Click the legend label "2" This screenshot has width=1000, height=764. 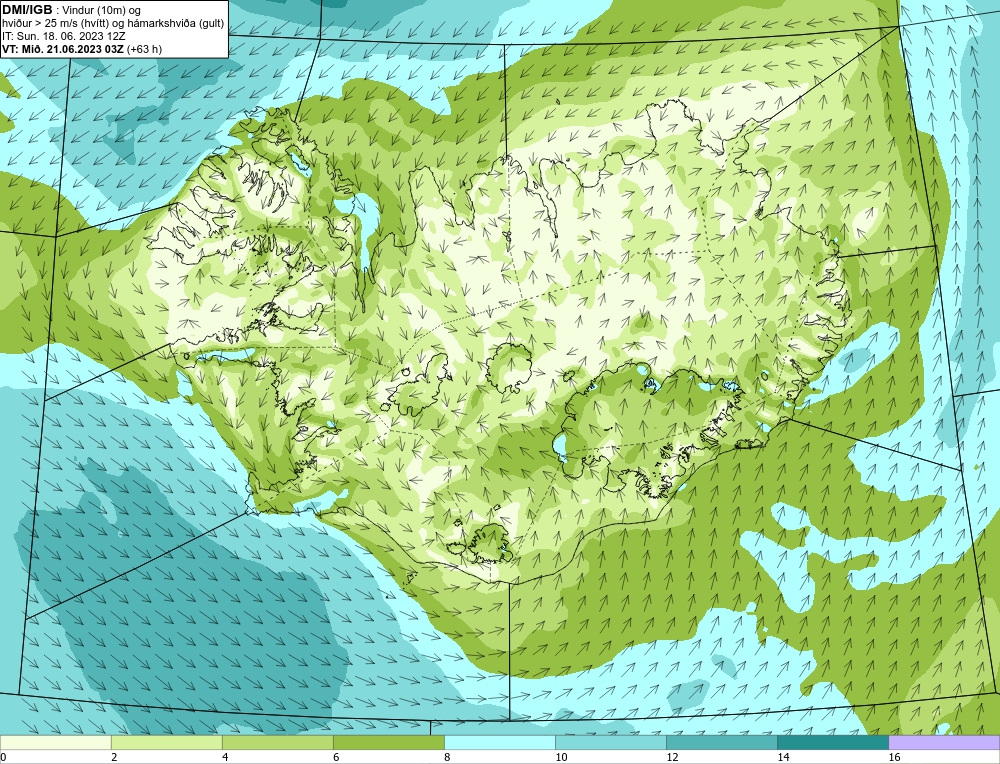coord(114,757)
